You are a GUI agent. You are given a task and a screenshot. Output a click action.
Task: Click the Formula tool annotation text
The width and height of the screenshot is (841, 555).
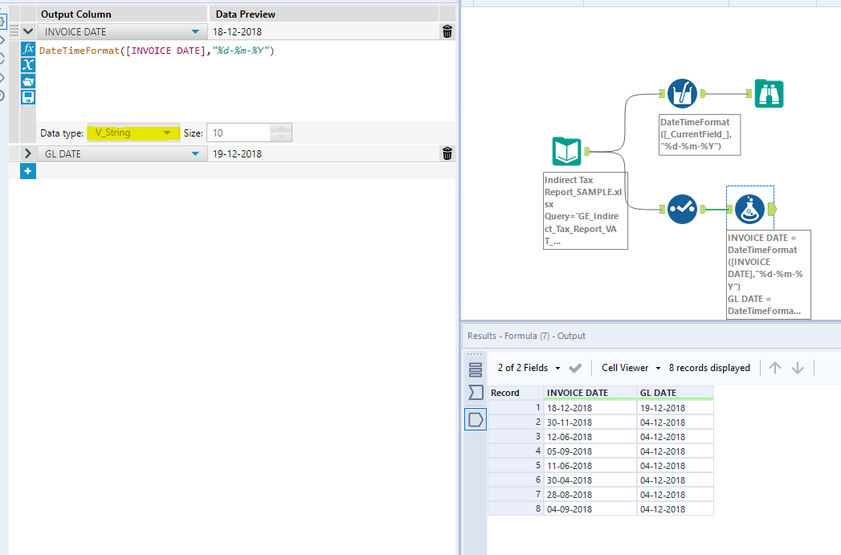coord(768,274)
